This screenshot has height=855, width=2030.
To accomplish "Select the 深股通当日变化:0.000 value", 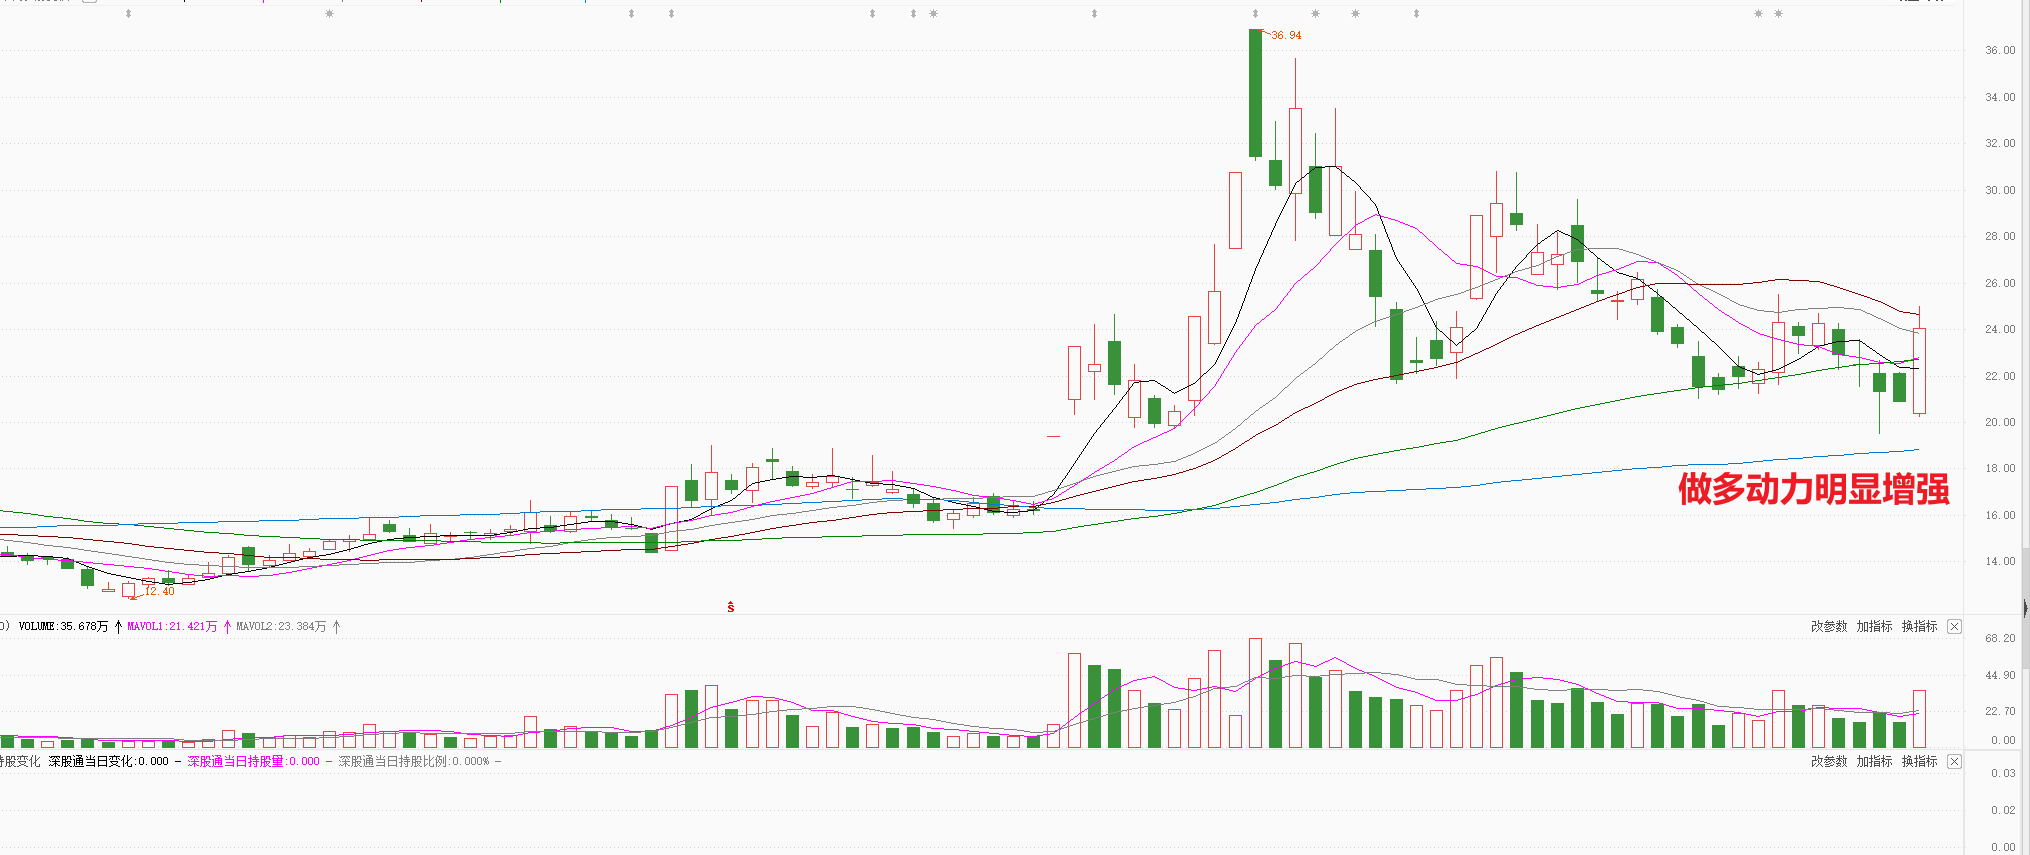I will 109,762.
